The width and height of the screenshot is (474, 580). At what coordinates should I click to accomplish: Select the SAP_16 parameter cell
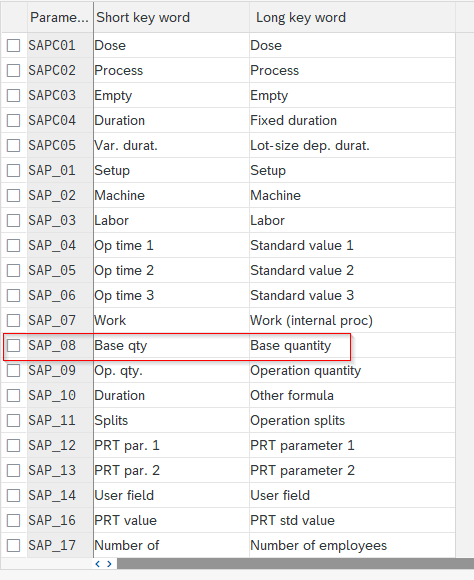click(x=60, y=520)
